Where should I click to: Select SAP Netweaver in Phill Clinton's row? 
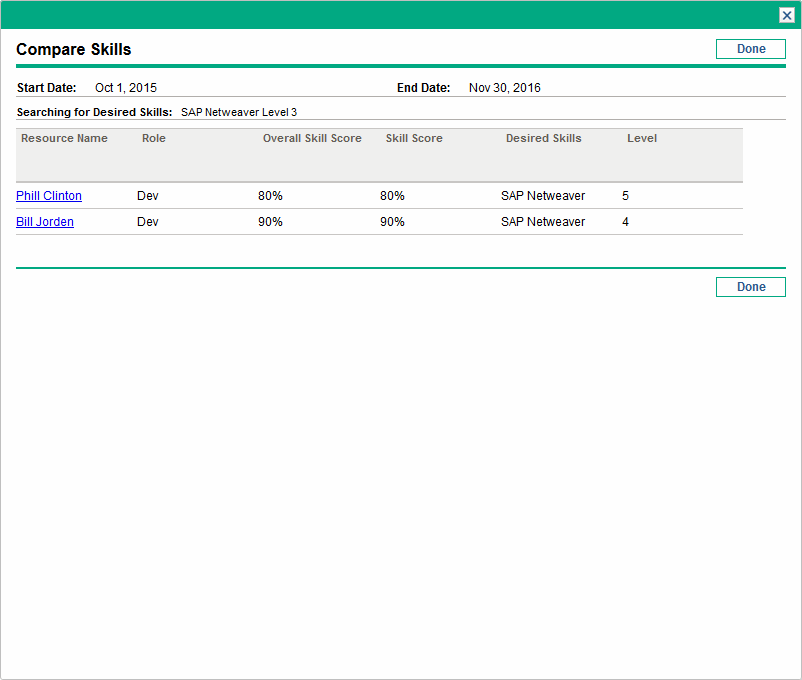[543, 196]
